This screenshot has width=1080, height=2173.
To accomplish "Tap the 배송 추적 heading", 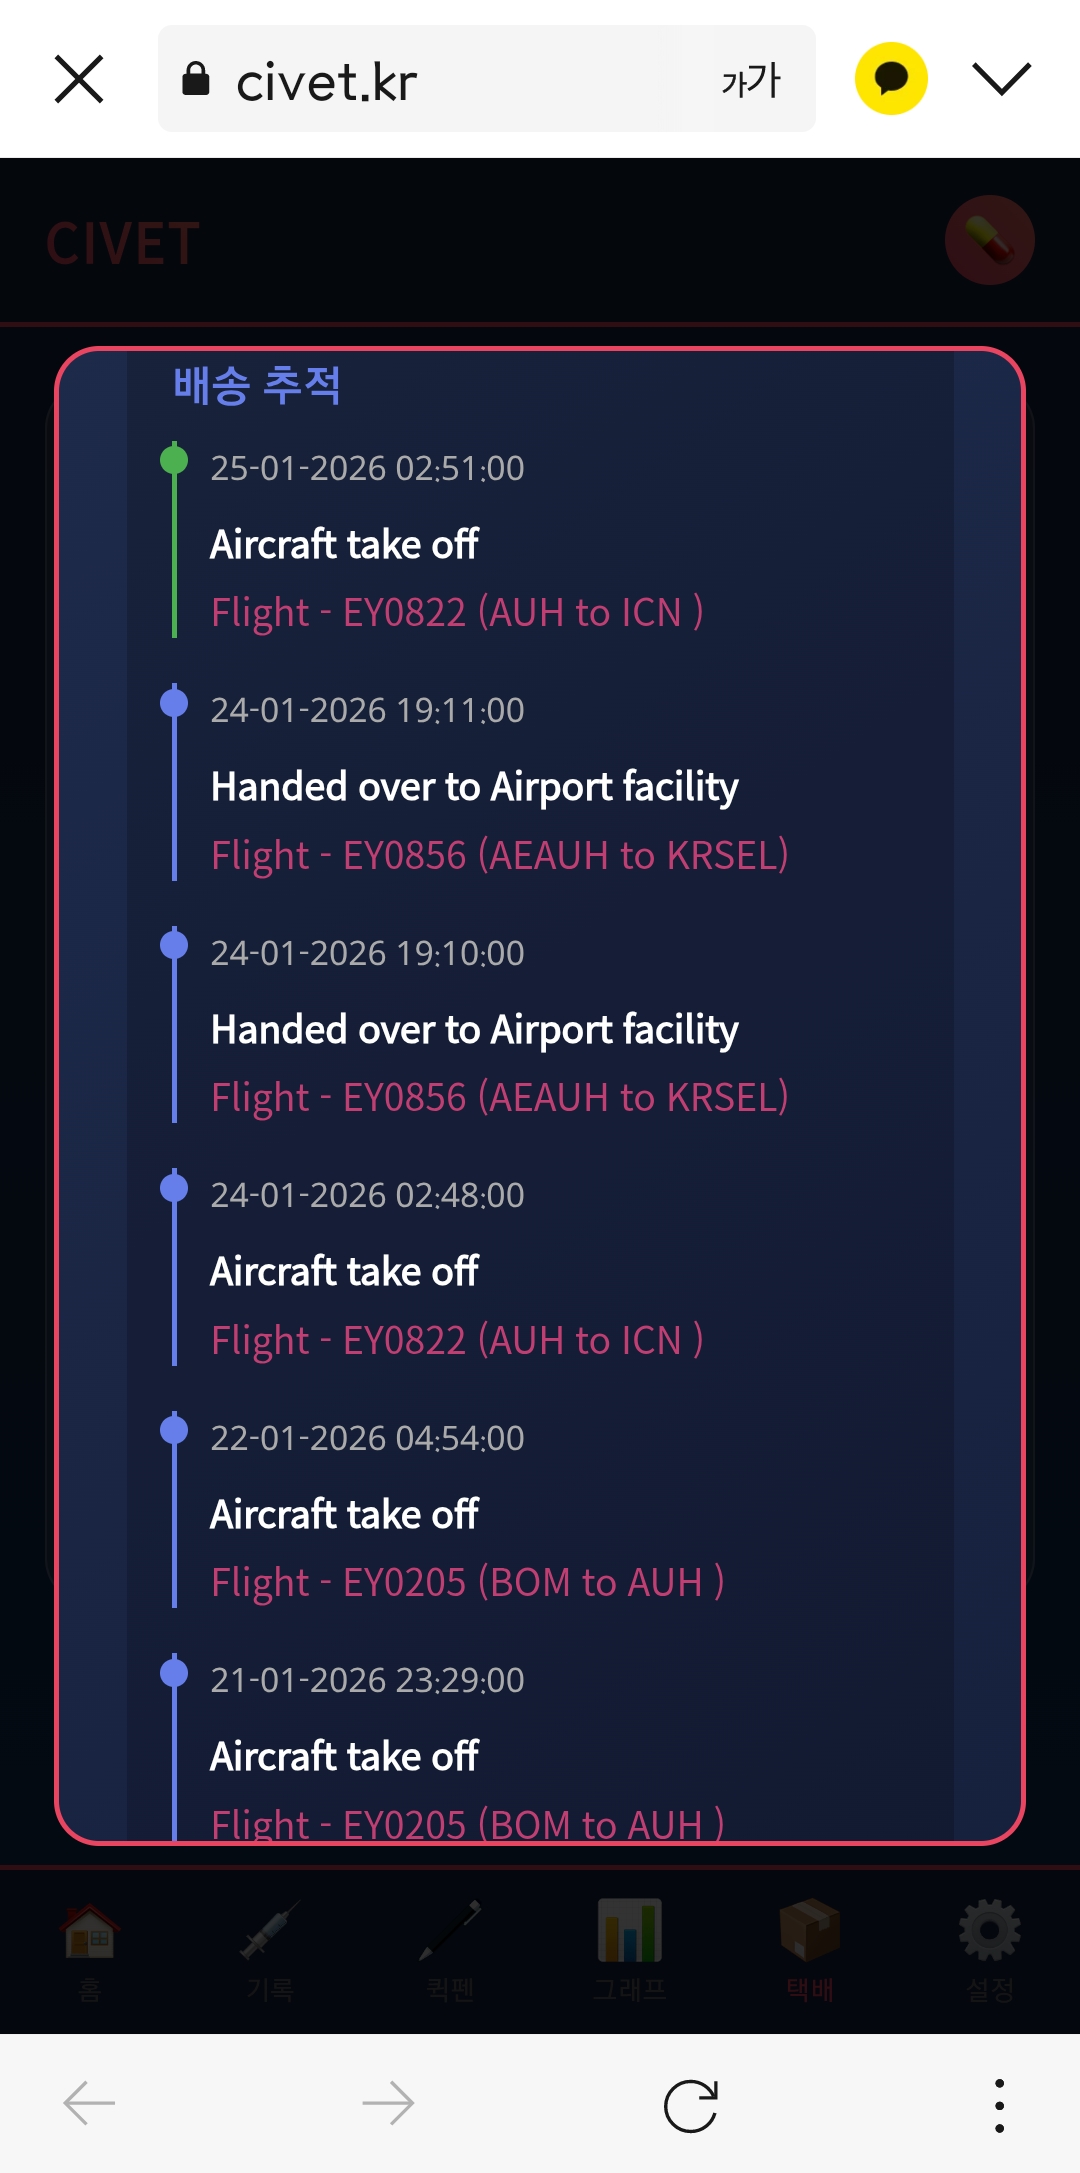I will (257, 385).
